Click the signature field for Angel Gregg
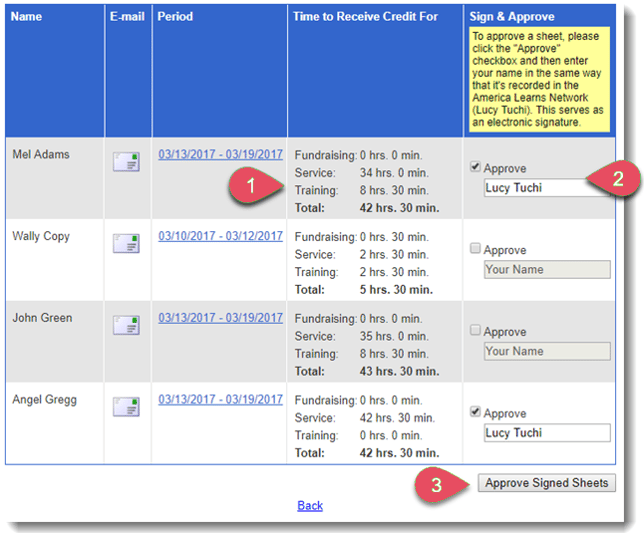The image size is (644, 533). pyautogui.click(x=545, y=433)
